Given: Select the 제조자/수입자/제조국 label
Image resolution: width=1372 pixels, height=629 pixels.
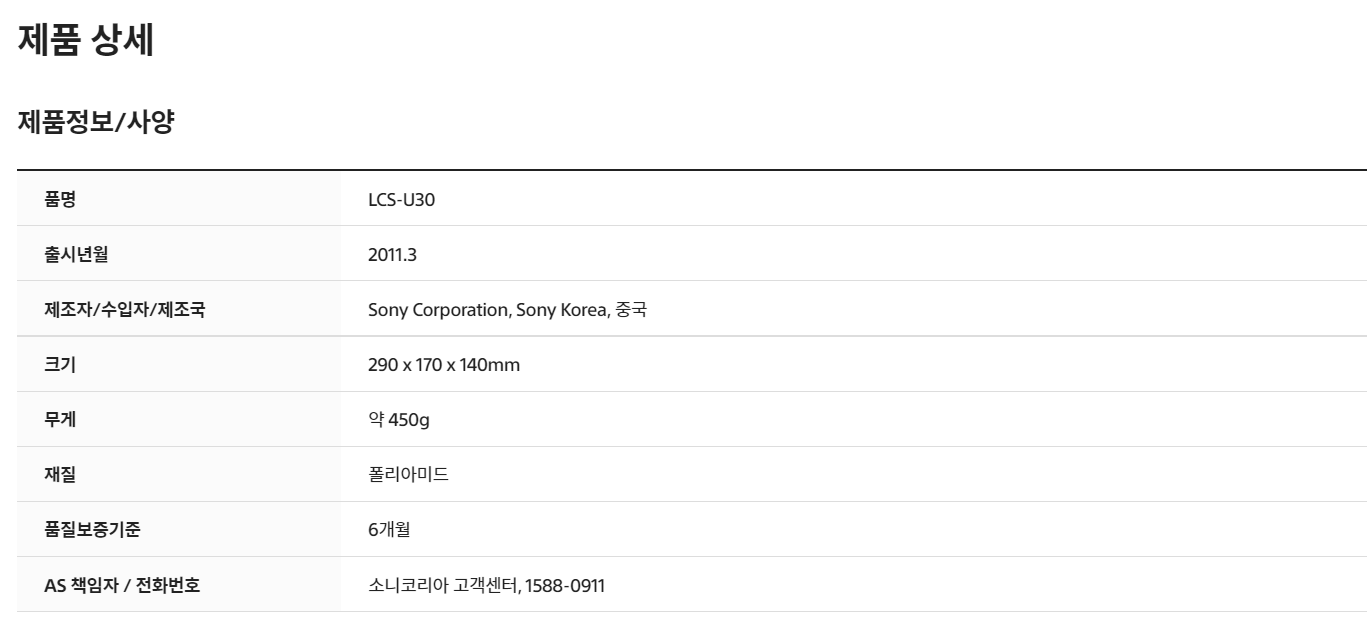Looking at the screenshot, I should click(125, 309).
